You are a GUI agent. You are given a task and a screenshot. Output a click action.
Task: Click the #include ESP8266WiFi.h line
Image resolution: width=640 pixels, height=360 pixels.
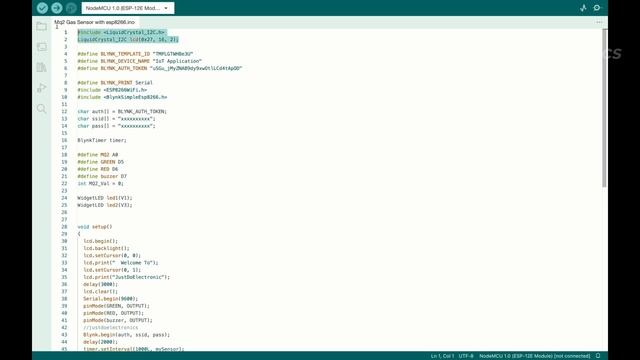click(x=112, y=90)
